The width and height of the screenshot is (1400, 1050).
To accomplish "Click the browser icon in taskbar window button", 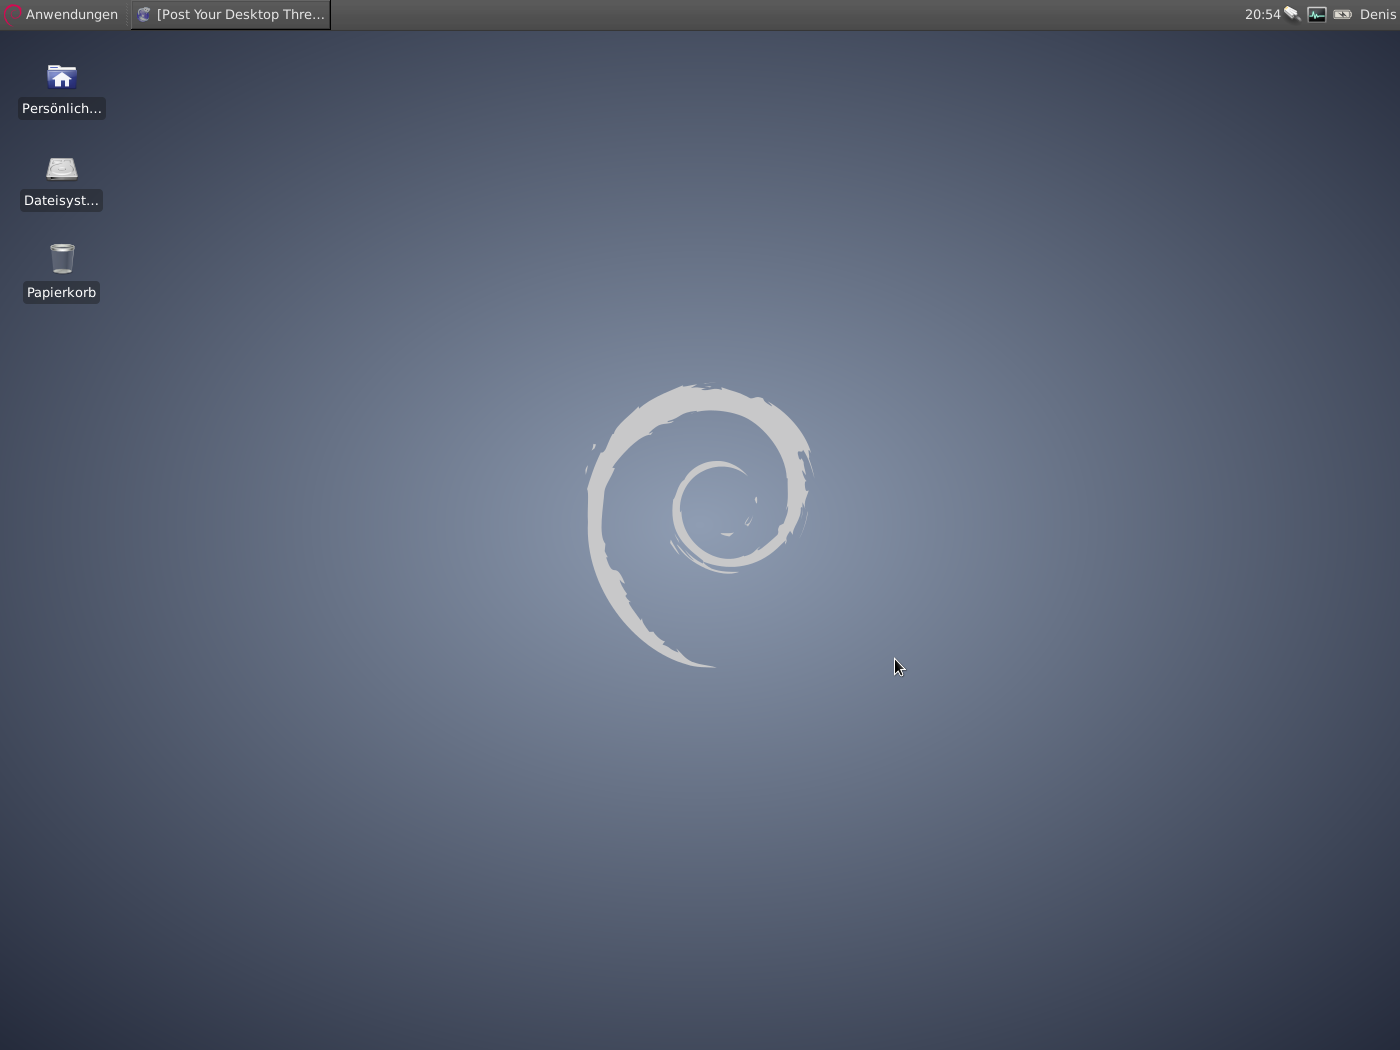I will (x=144, y=14).
